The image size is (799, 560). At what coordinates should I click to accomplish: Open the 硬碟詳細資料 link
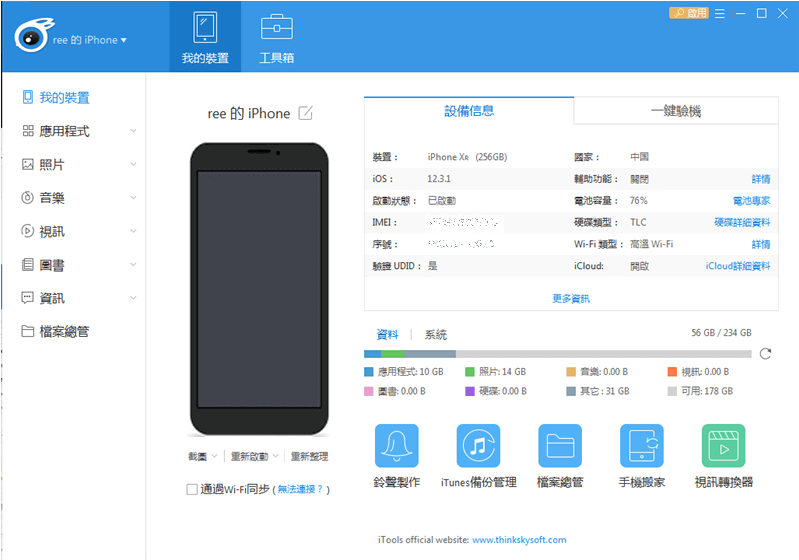pyautogui.click(x=742, y=222)
